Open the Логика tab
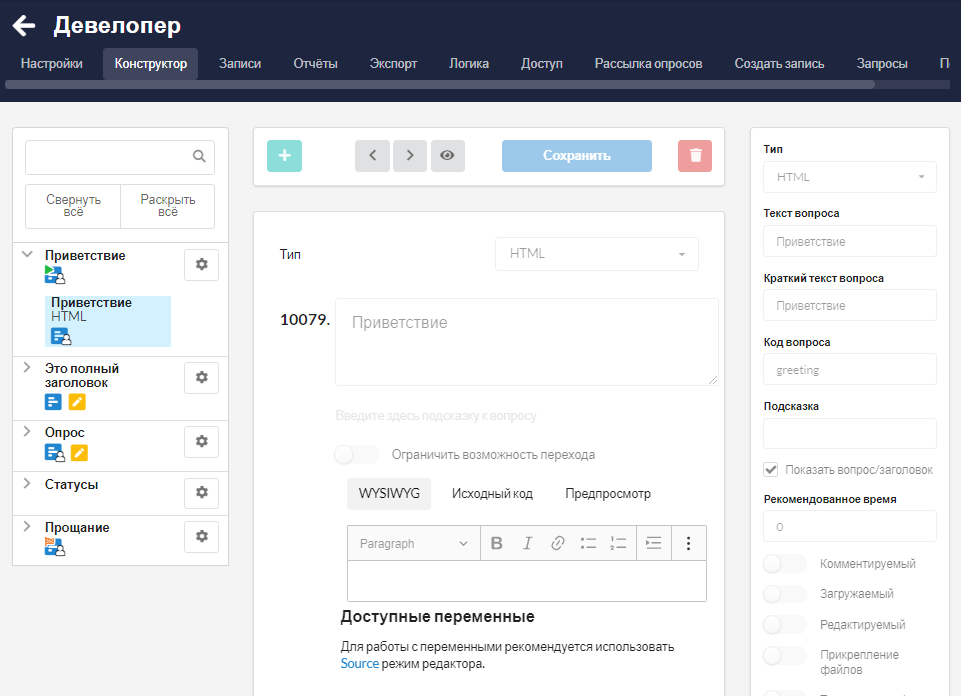This screenshot has height=696, width=961. (x=469, y=62)
